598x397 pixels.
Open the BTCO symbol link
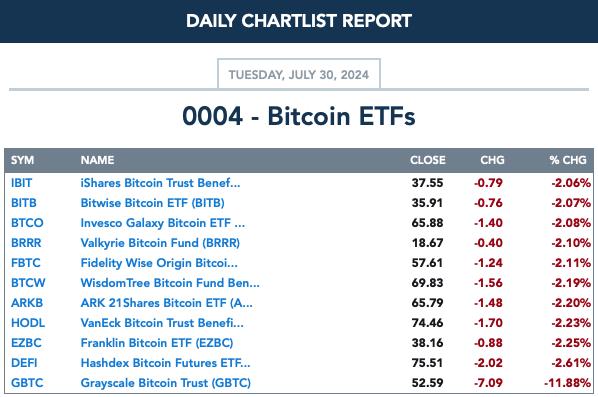click(x=27, y=223)
